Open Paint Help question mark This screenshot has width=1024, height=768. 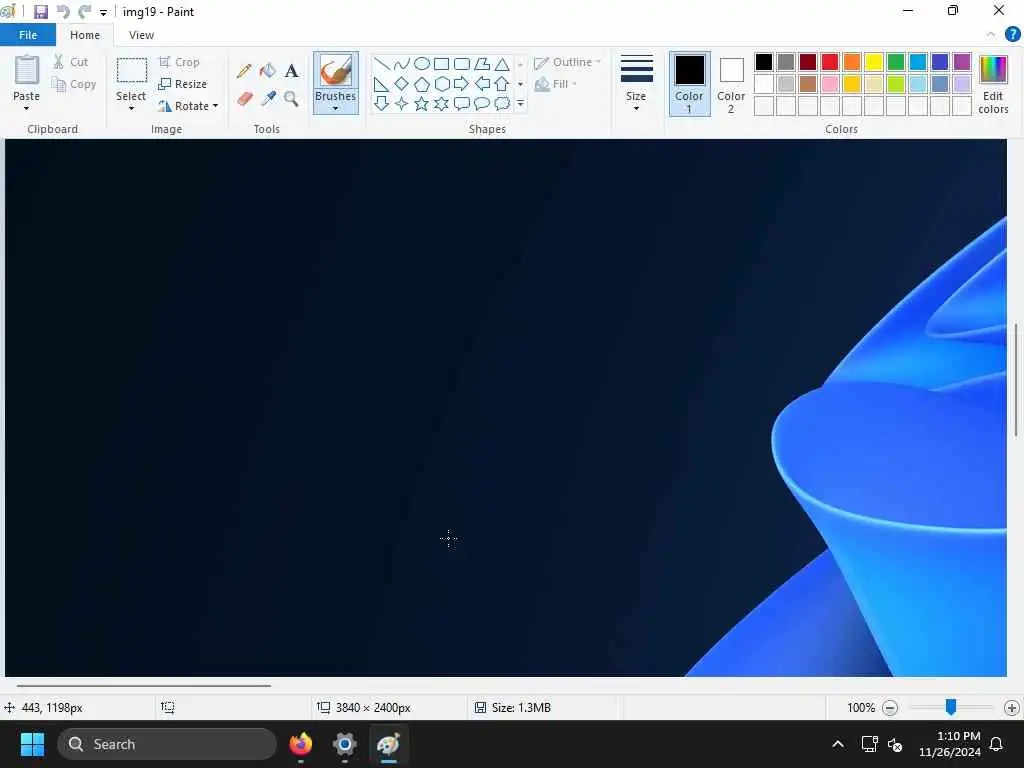click(1012, 35)
